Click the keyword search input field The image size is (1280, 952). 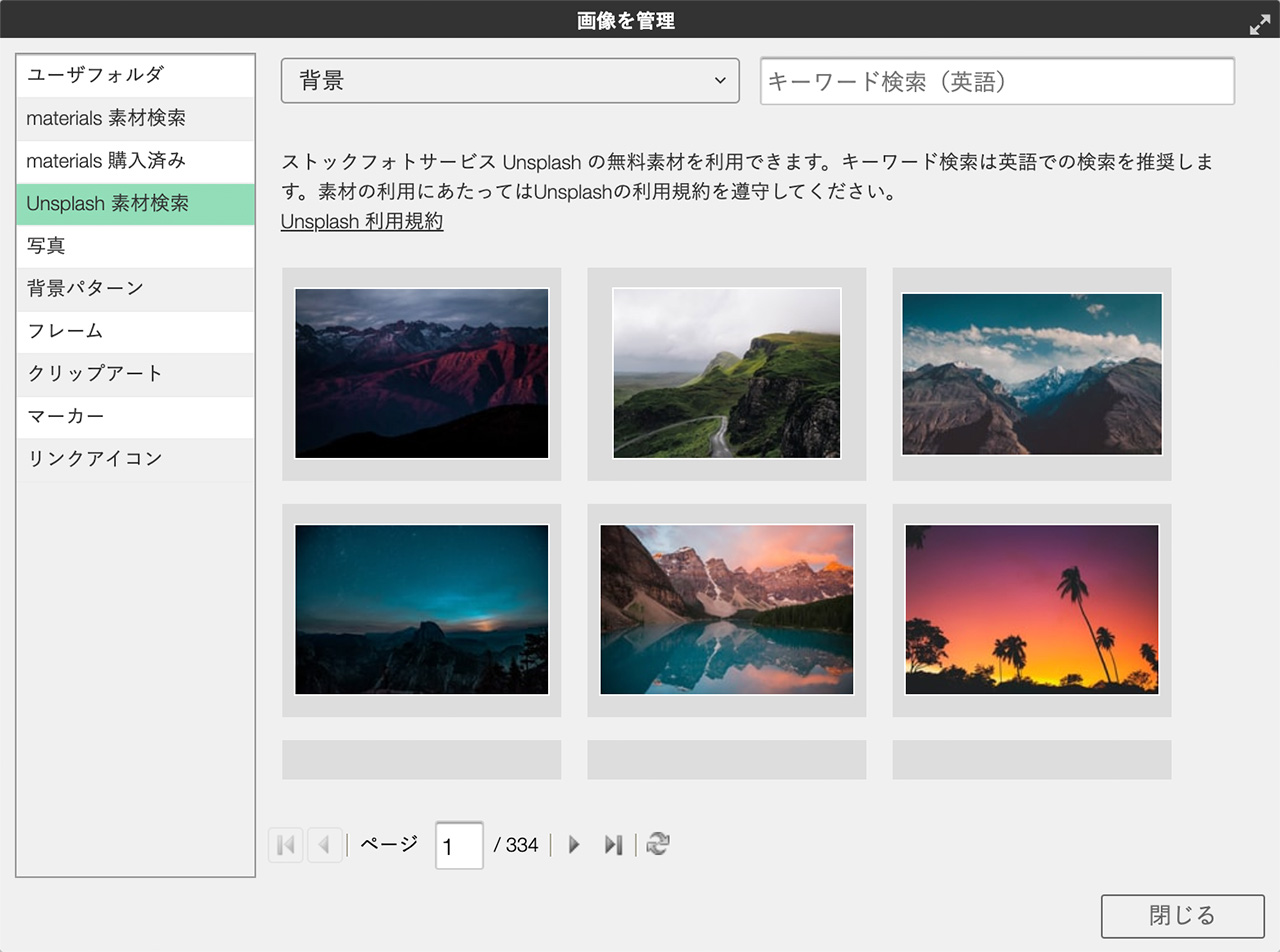click(997, 81)
